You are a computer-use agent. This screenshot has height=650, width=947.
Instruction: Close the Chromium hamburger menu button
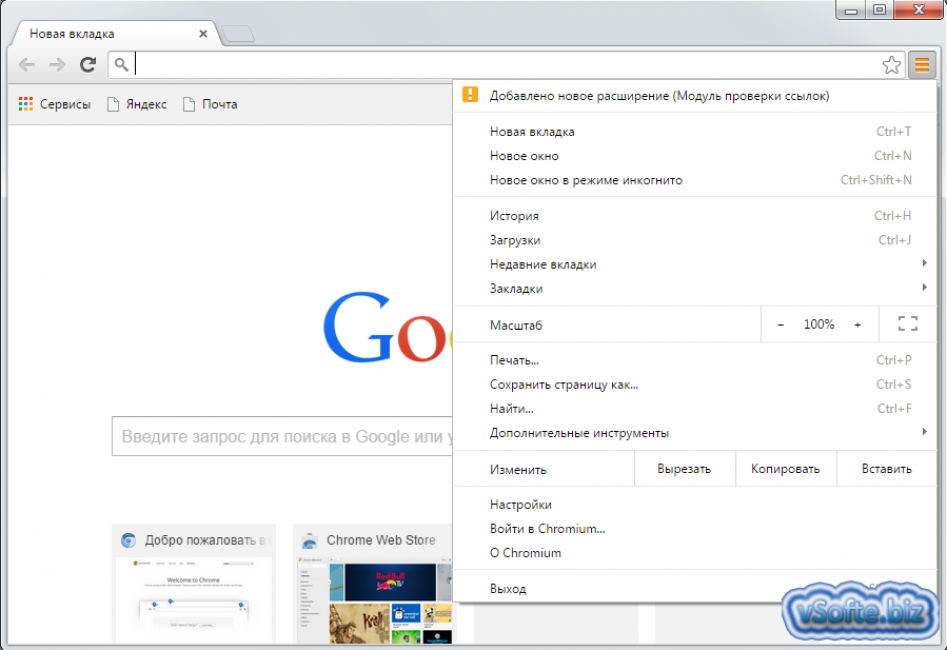coord(922,65)
